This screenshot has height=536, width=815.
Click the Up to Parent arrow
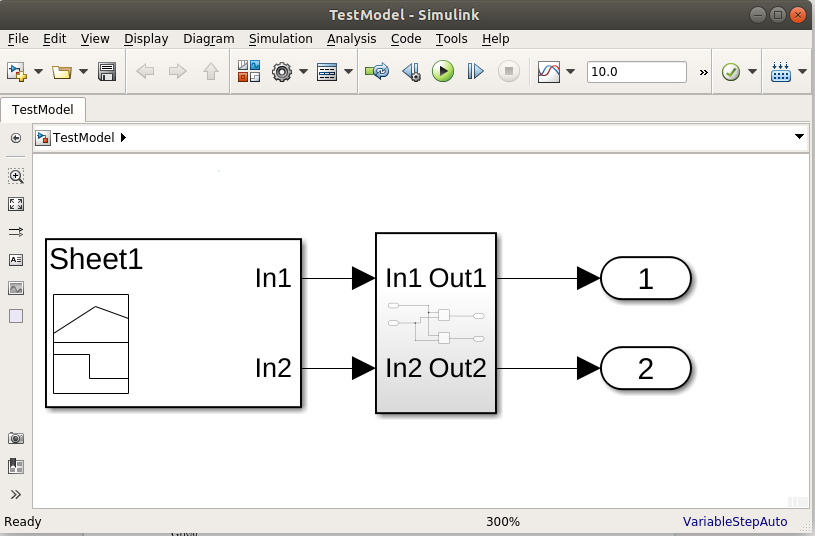[211, 72]
